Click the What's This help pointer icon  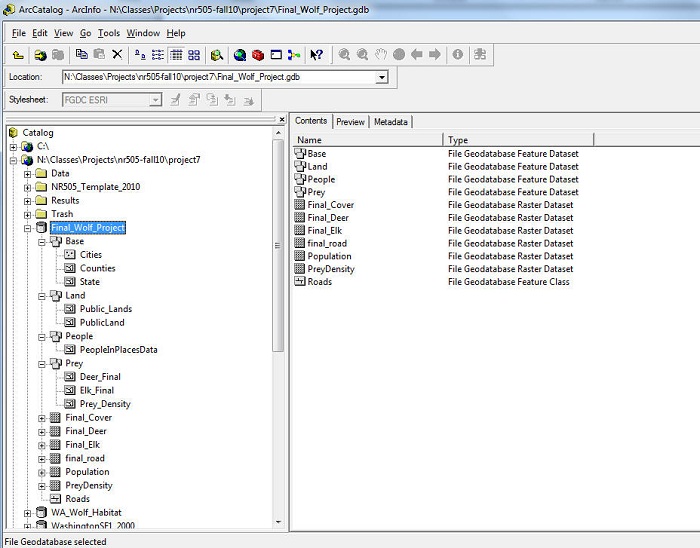316,55
